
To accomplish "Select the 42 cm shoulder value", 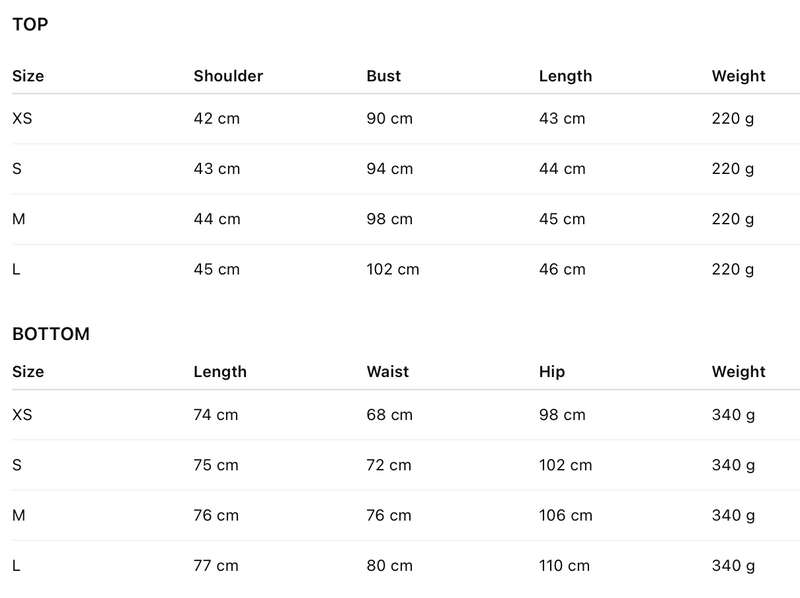I will (217, 119).
